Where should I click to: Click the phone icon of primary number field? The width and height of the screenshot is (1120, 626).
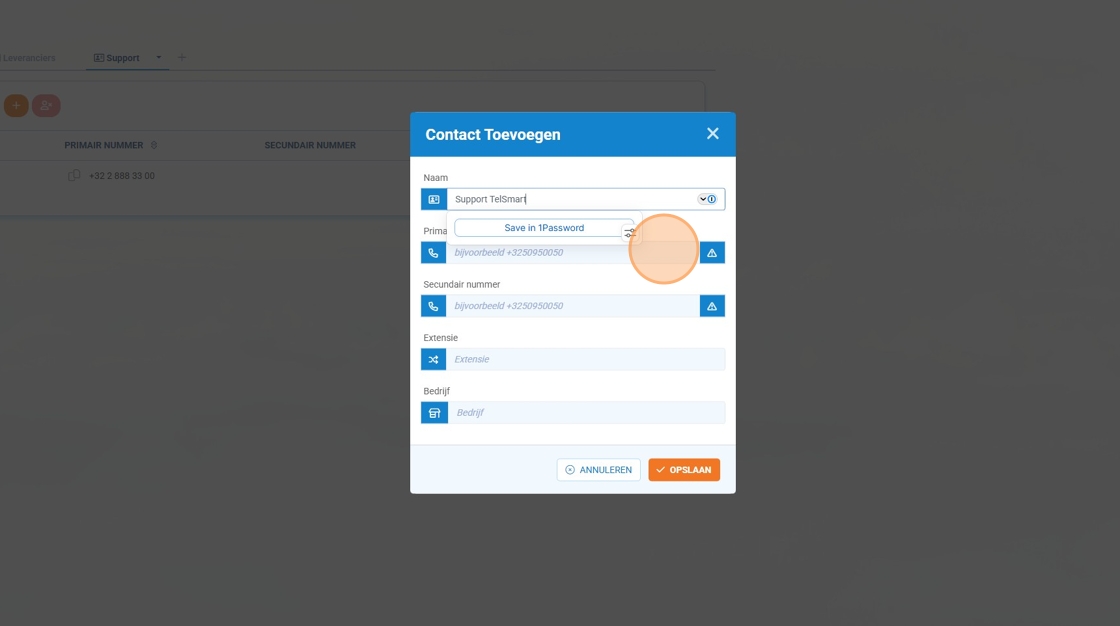(434, 253)
